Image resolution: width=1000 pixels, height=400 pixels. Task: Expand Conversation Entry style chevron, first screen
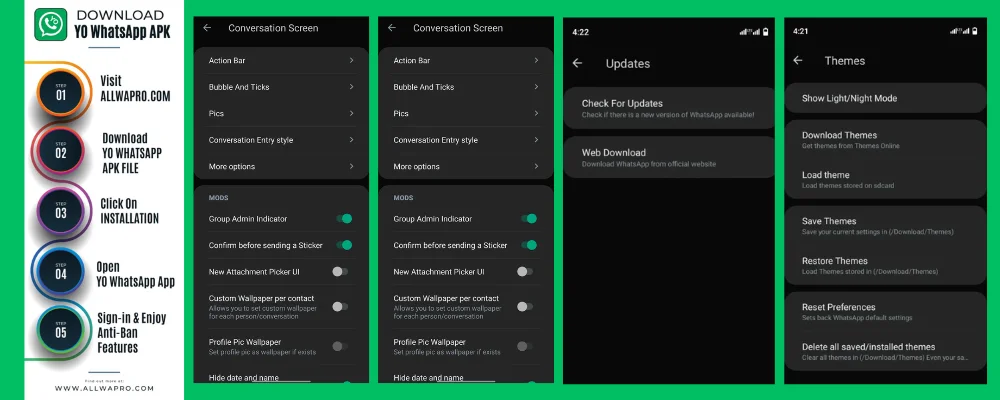tap(351, 140)
